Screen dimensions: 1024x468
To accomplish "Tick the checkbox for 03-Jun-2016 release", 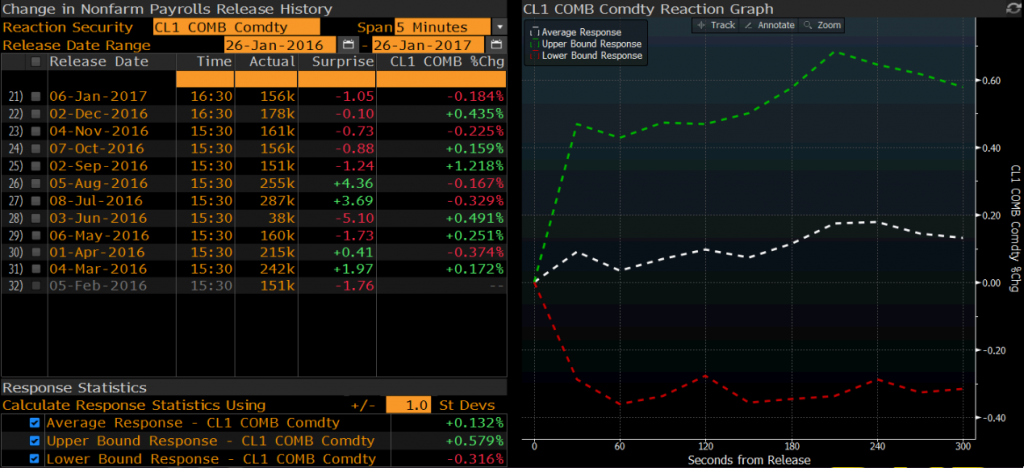I will (x=36, y=217).
